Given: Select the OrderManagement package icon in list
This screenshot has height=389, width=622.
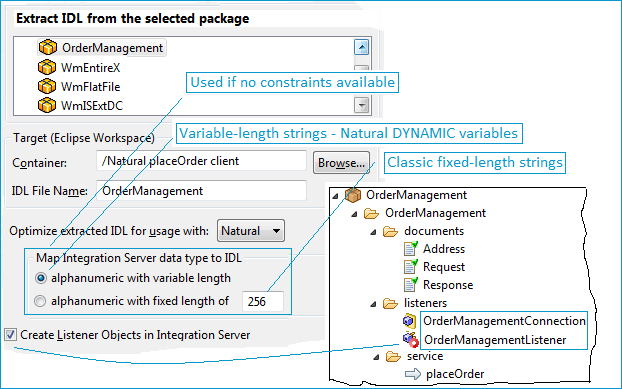Looking at the screenshot, I should coord(48,48).
